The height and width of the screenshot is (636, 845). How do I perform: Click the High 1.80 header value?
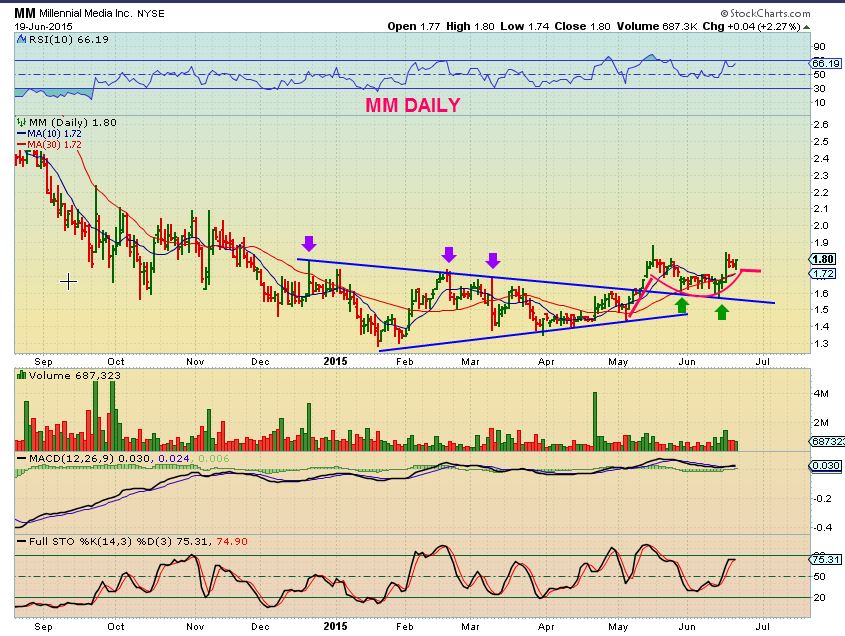470,26
